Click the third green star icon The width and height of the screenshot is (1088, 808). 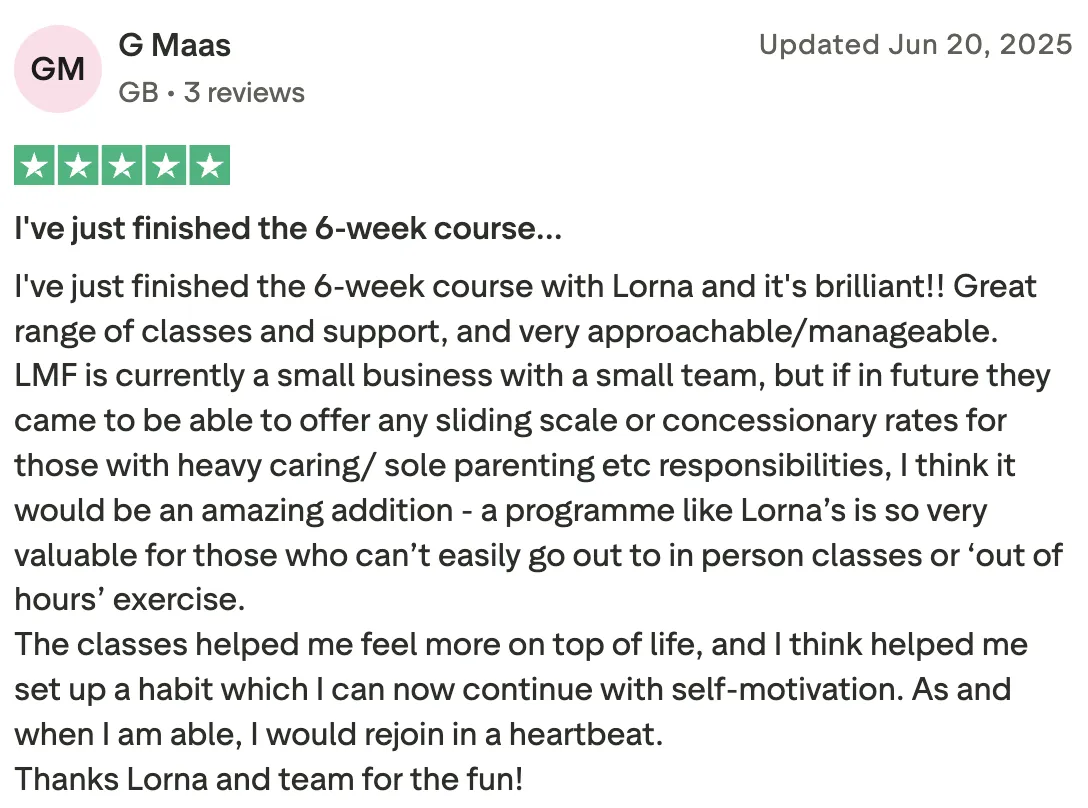[x=122, y=165]
